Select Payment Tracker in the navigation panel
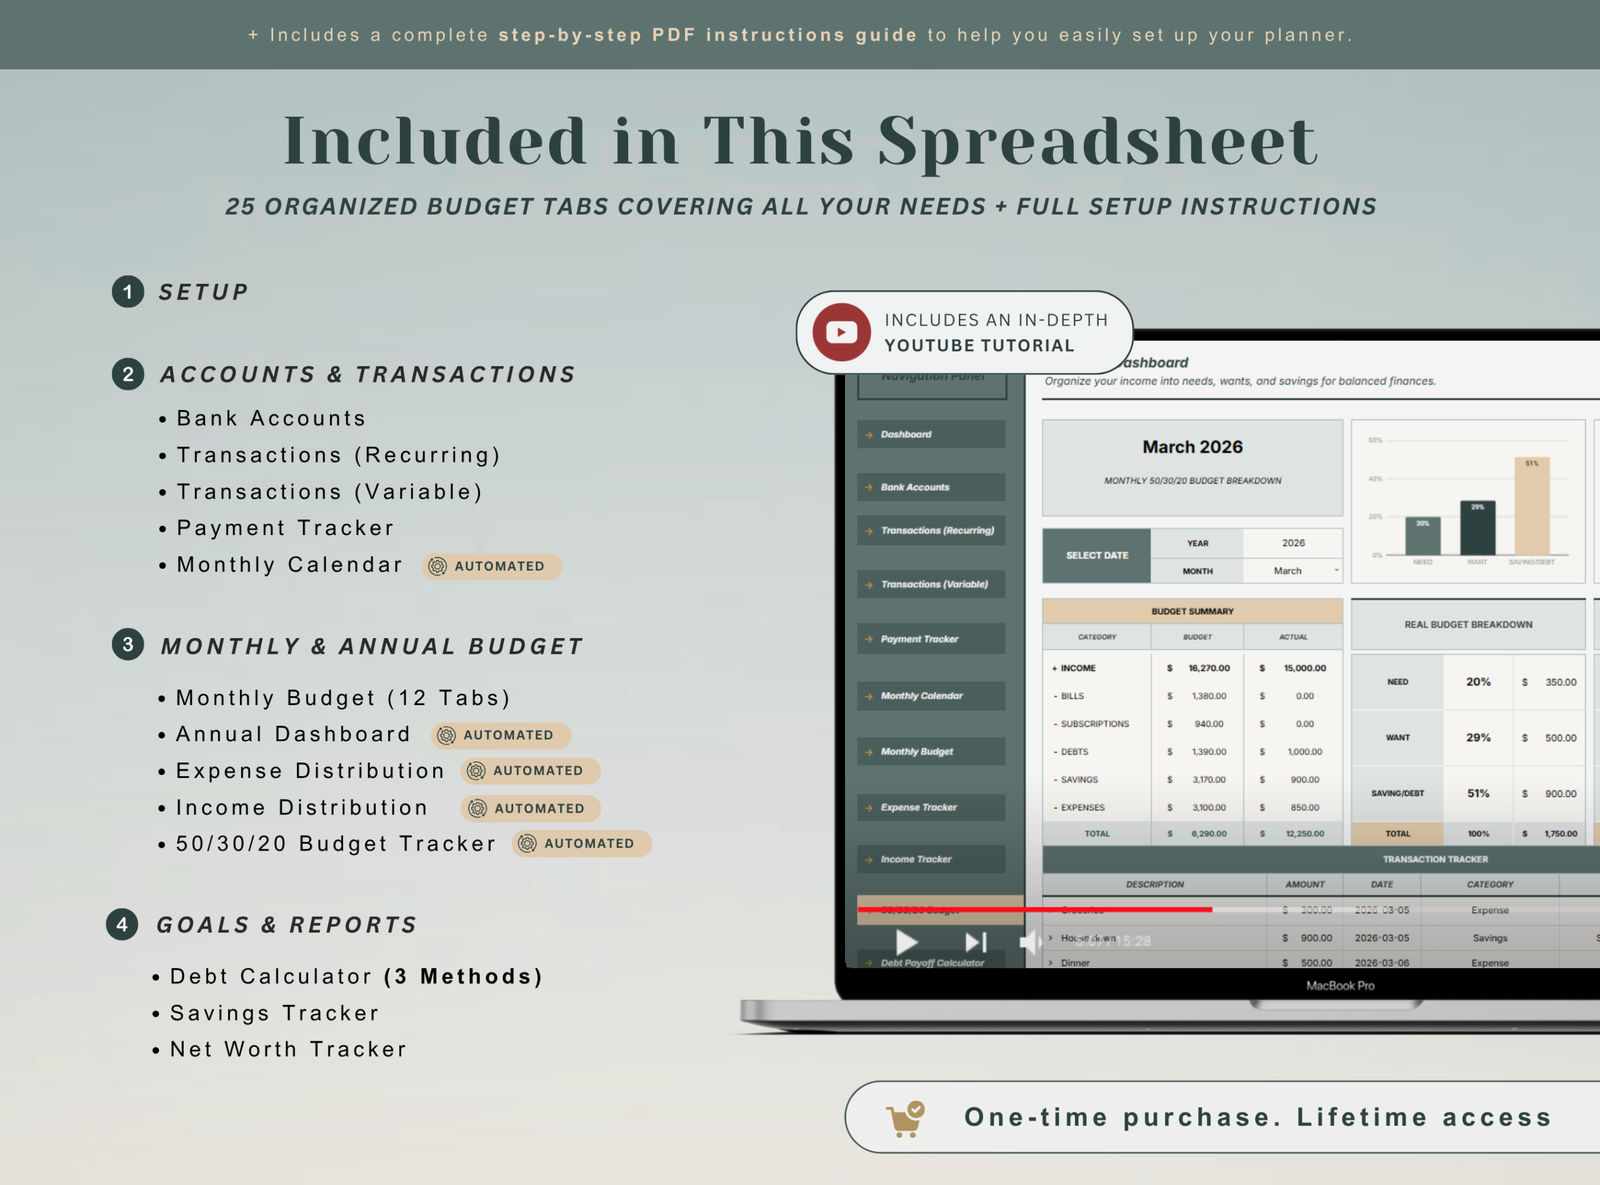The height and width of the screenshot is (1185, 1600). pos(931,639)
